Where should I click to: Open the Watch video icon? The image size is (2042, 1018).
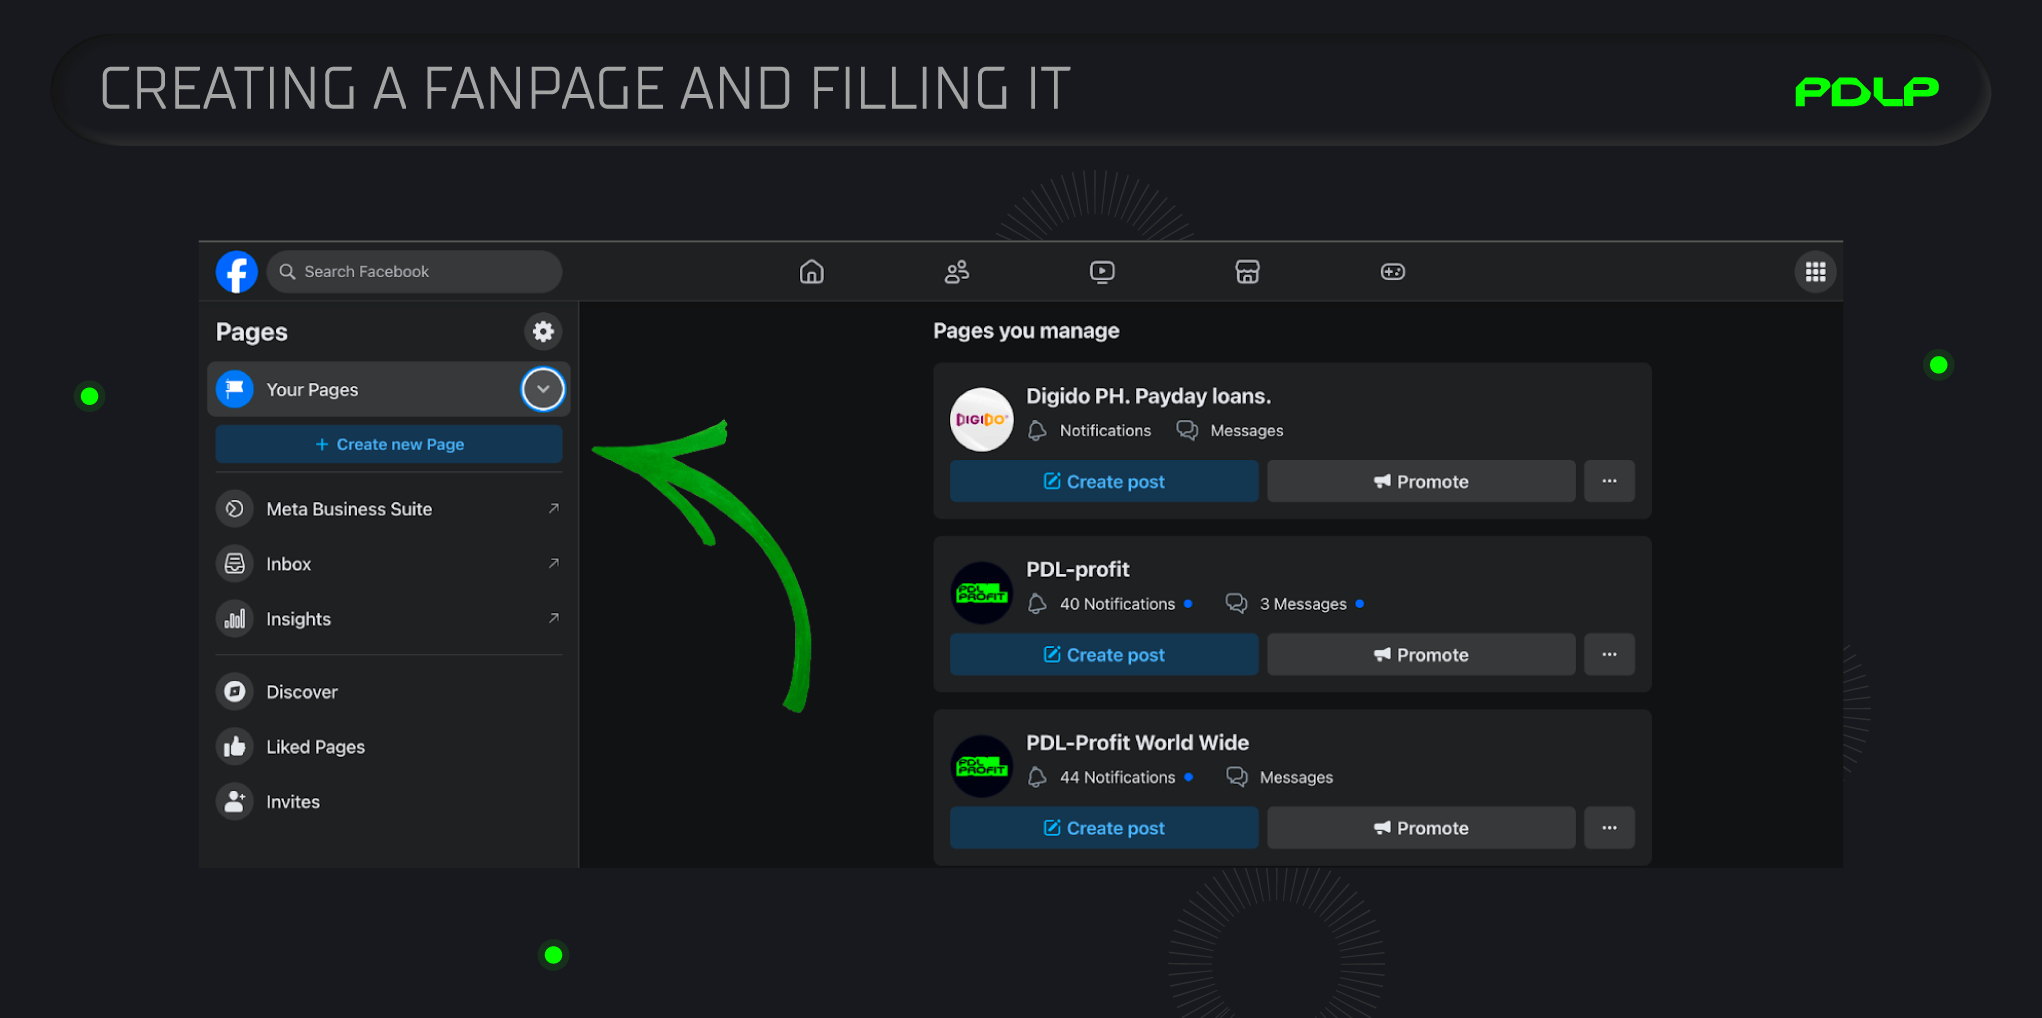(1102, 272)
